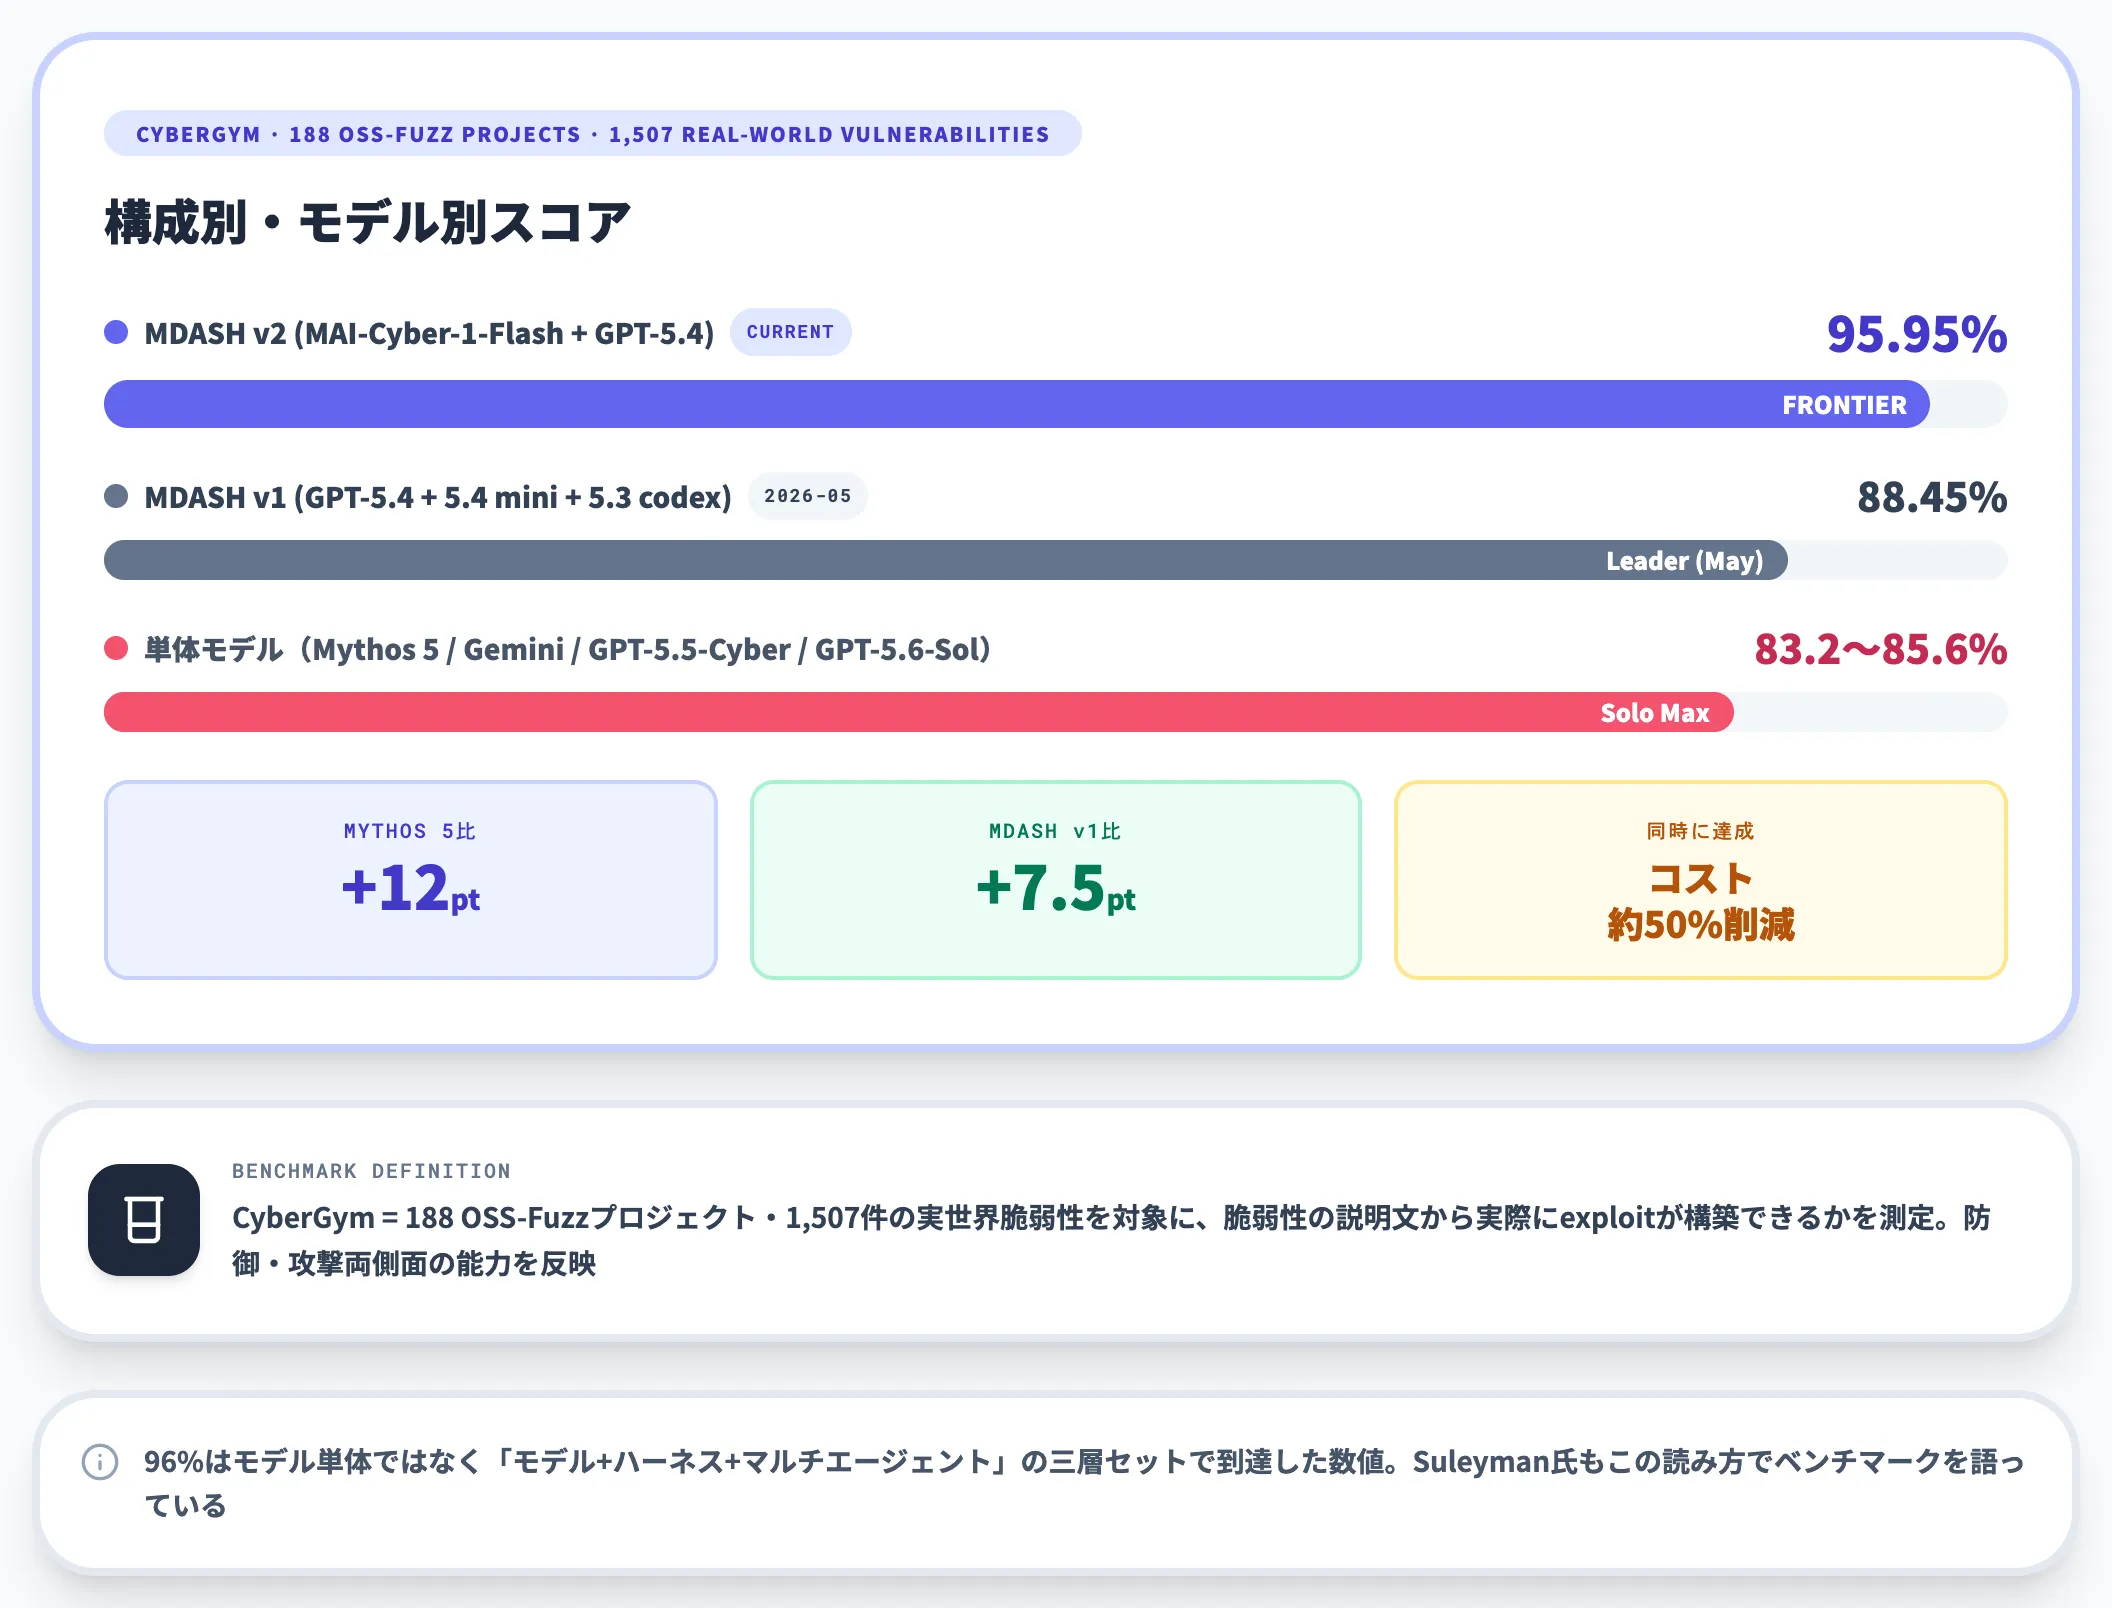Click the info circle icon beside the 96% note
The width and height of the screenshot is (2112, 1608).
pyautogui.click(x=100, y=1462)
